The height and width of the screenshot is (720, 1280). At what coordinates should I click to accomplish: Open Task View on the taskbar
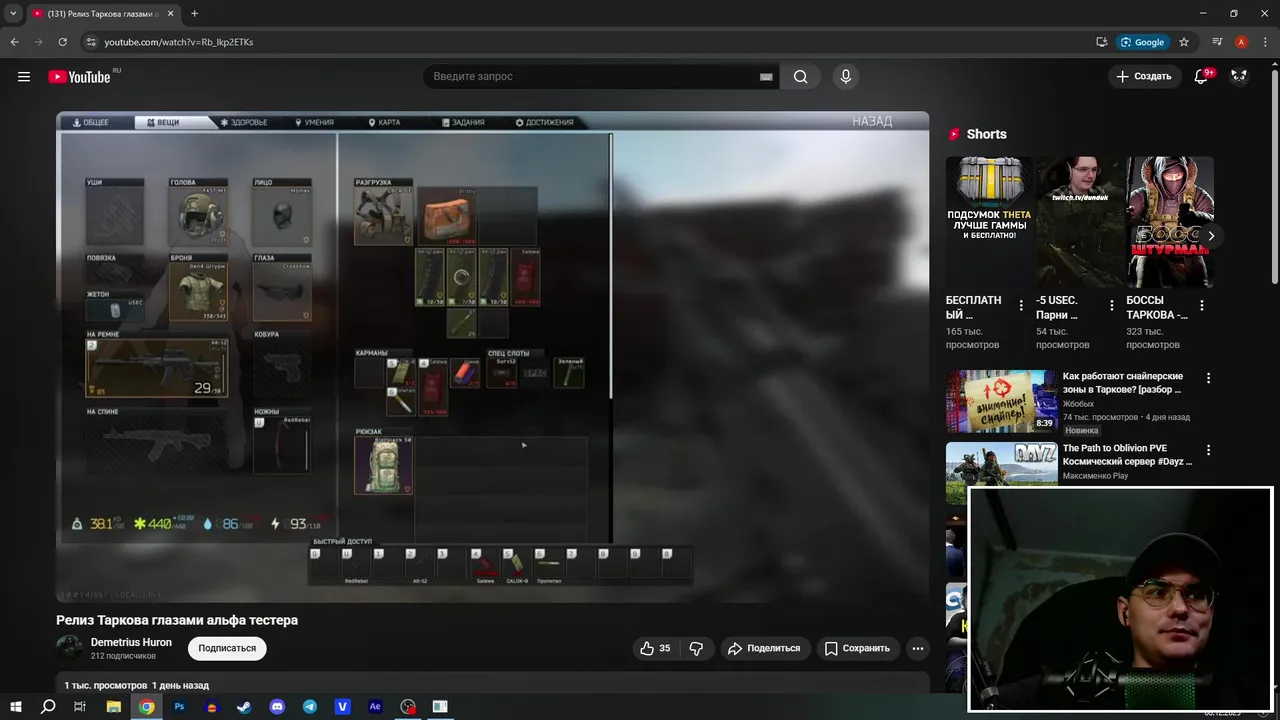(x=80, y=706)
